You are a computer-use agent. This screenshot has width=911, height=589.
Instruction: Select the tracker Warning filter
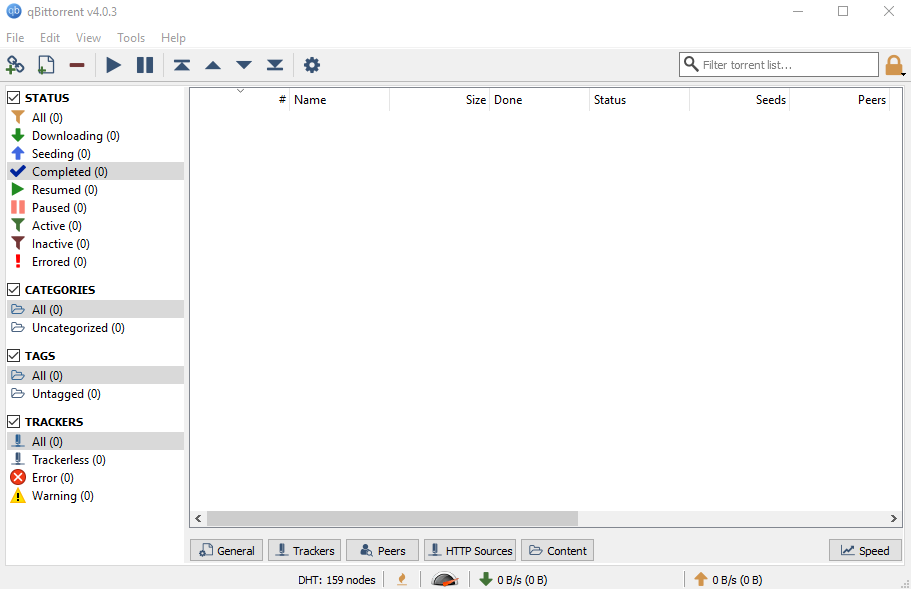coord(95,495)
